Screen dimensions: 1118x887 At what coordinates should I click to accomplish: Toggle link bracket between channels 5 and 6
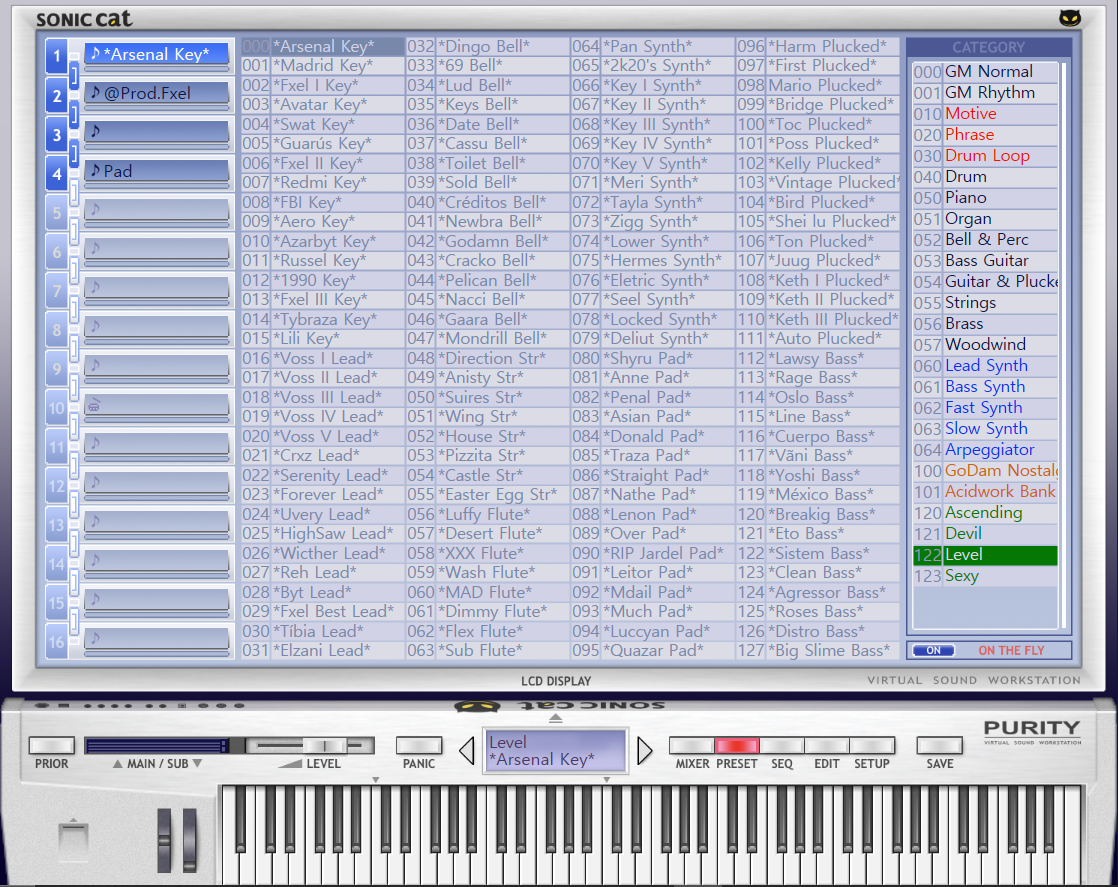pyautogui.click(x=73, y=232)
